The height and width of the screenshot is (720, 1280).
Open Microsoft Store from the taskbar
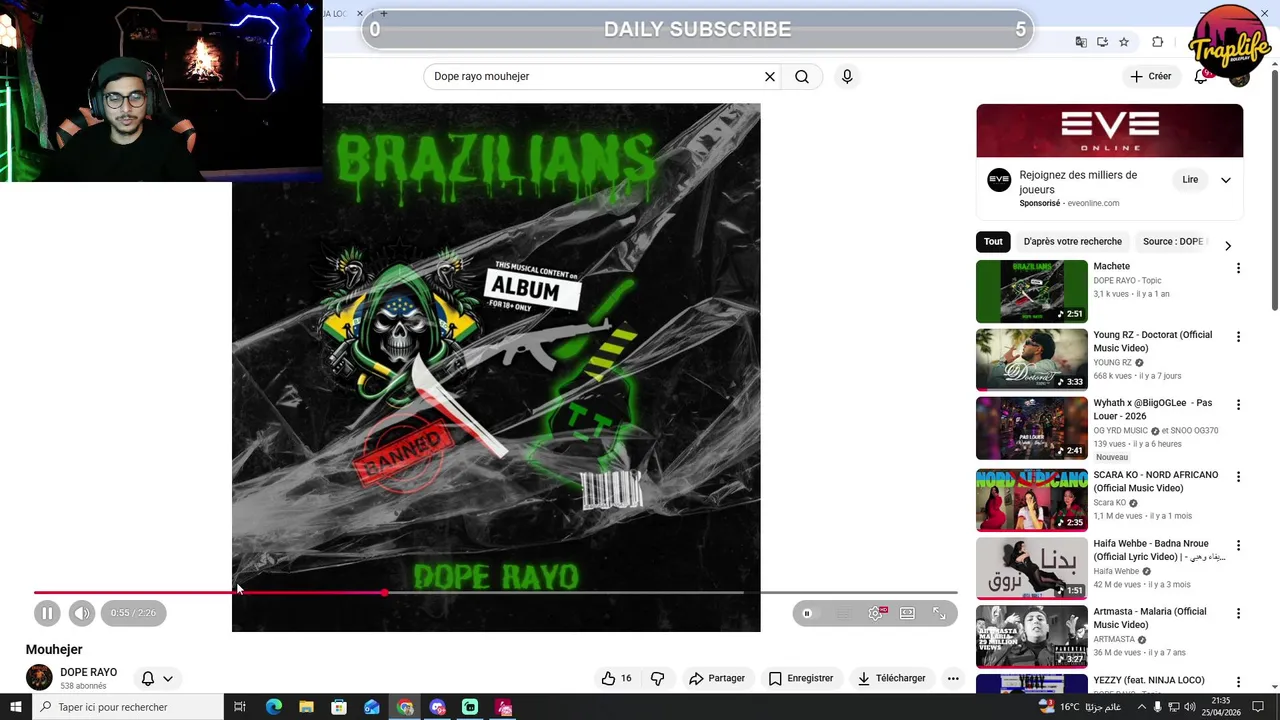point(339,707)
